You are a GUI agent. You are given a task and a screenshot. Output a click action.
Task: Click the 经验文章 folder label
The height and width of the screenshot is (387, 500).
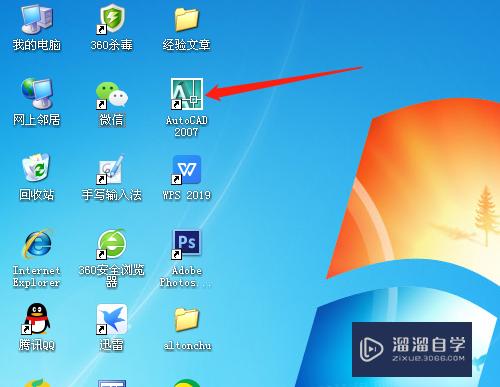click(187, 45)
